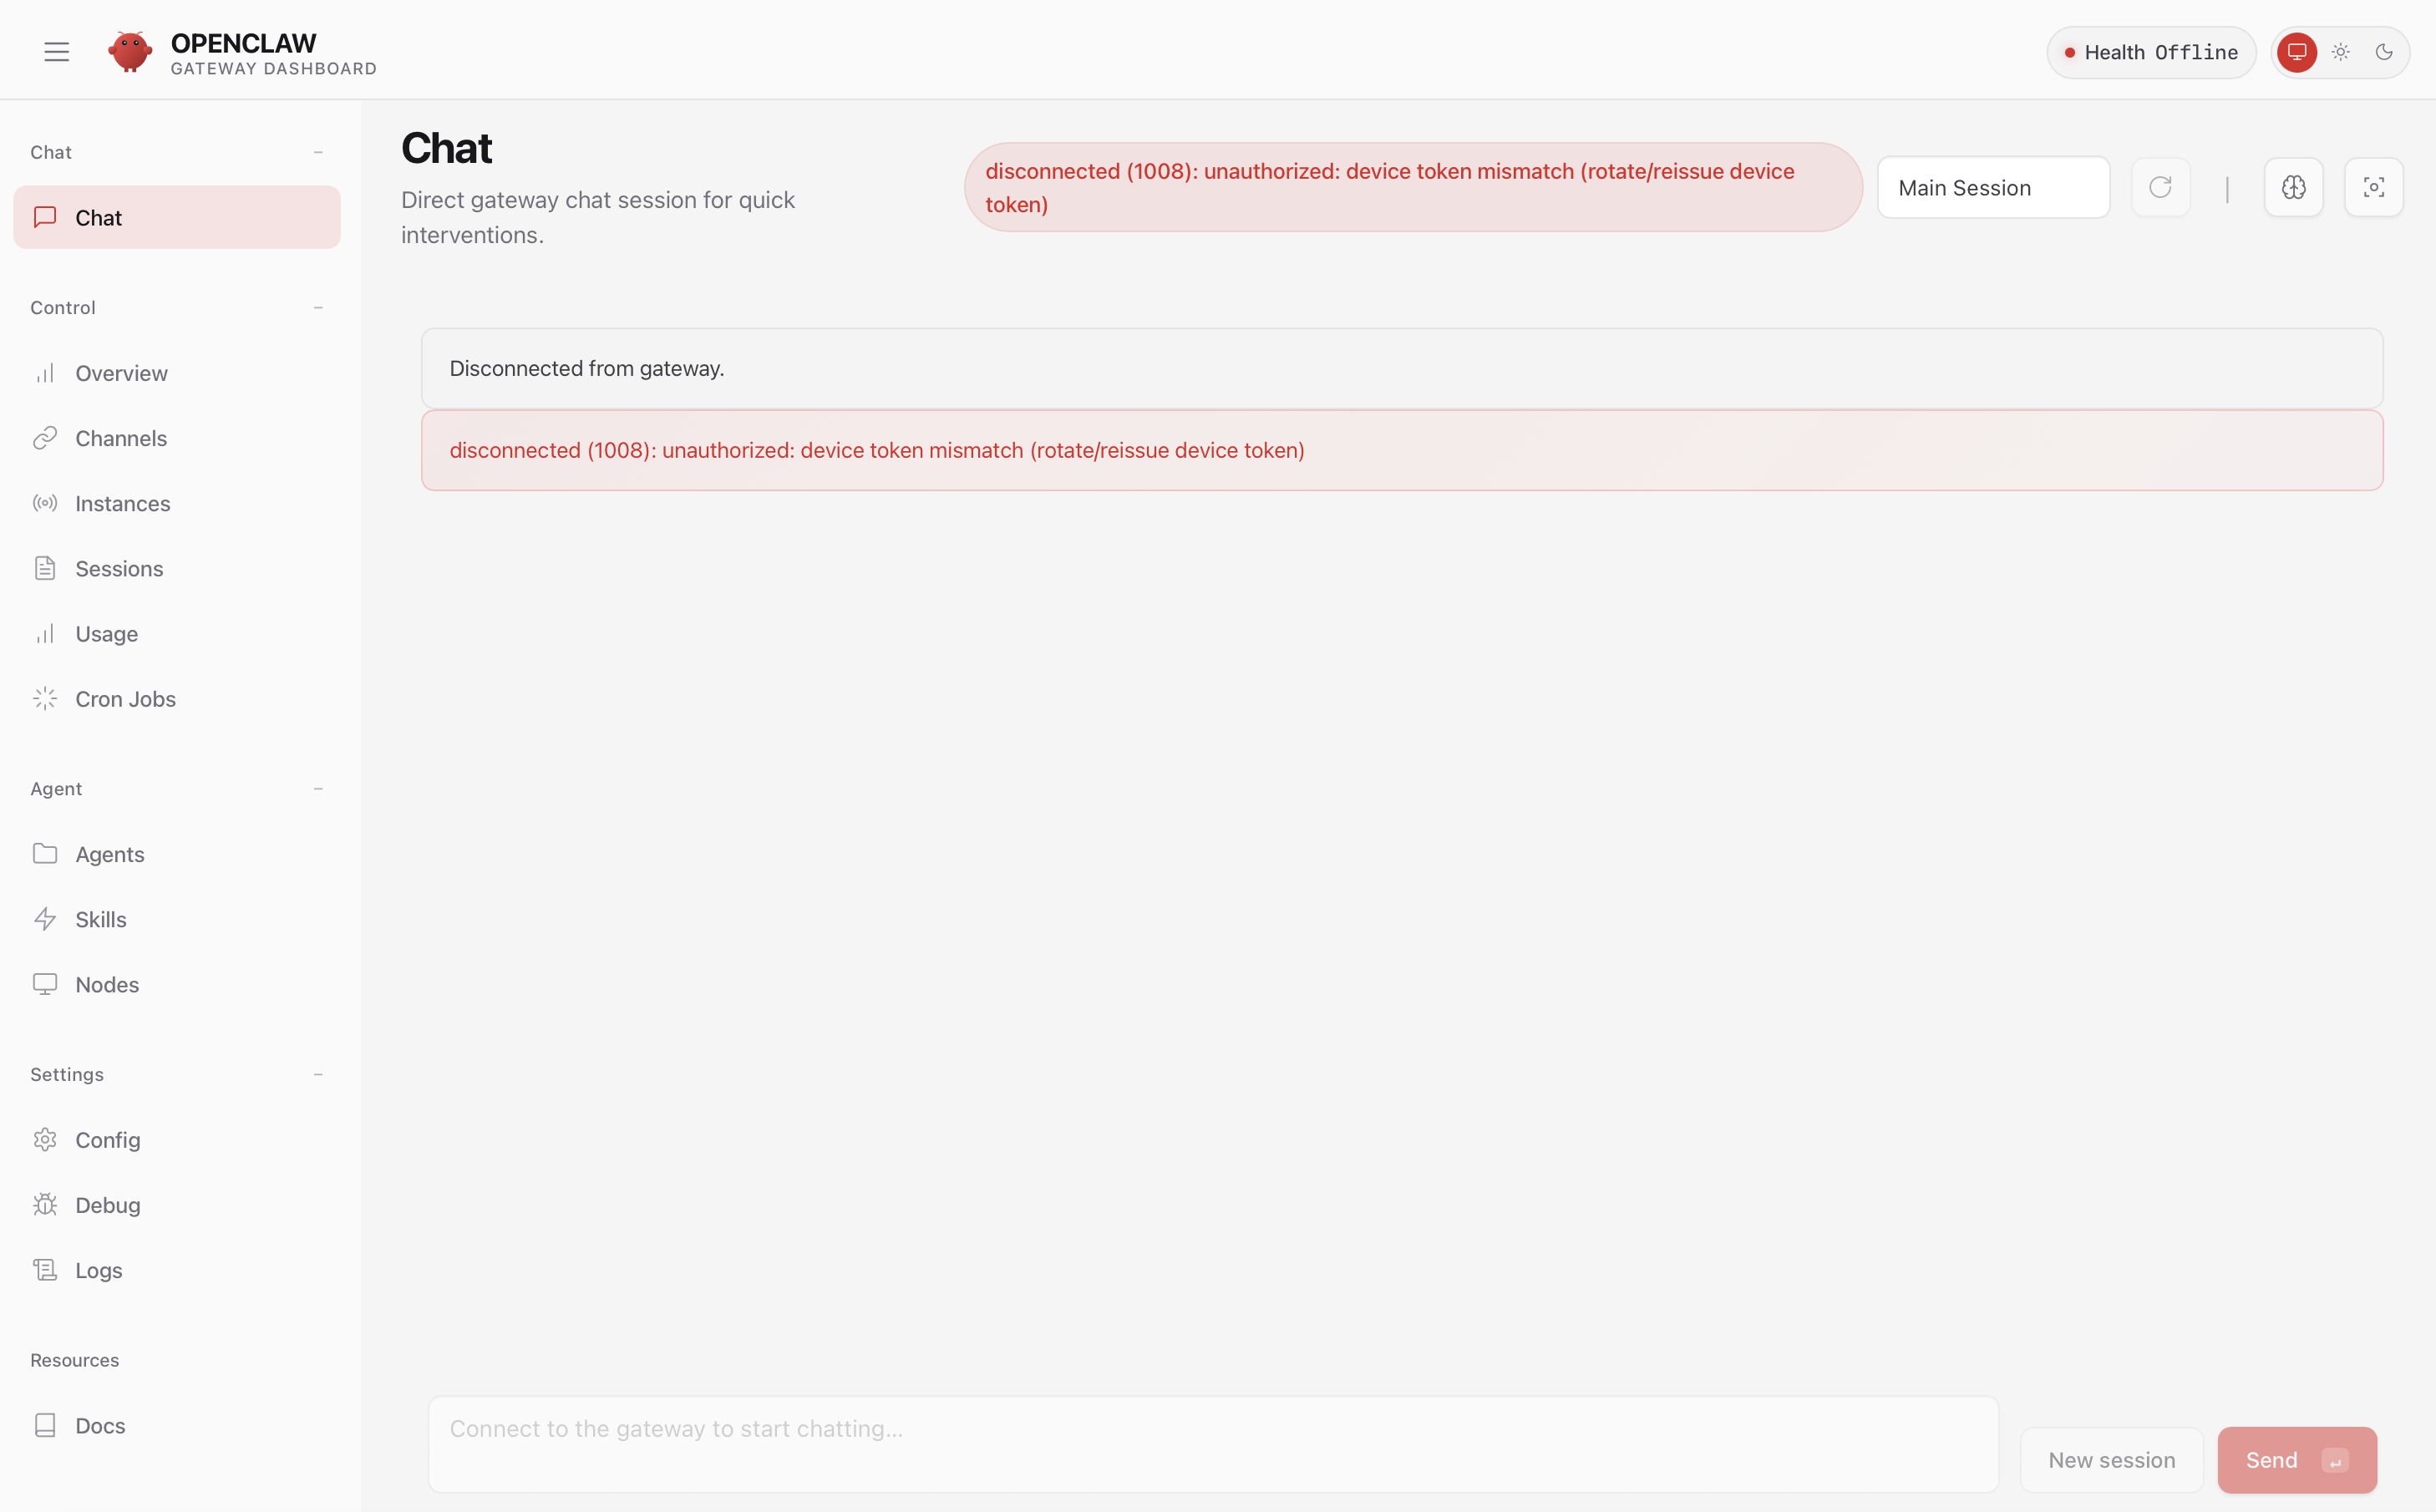Toggle the brain thinking icon

[x=2293, y=187]
